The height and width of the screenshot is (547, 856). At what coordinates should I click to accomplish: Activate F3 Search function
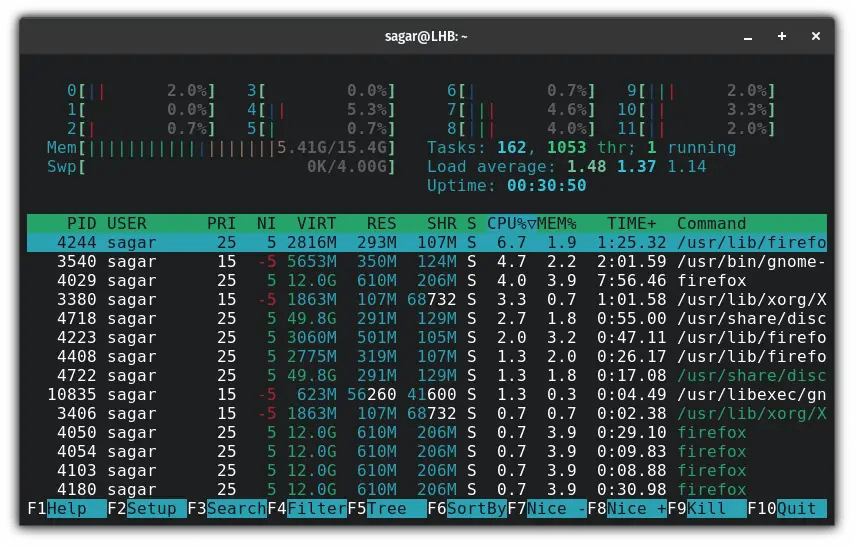click(227, 508)
